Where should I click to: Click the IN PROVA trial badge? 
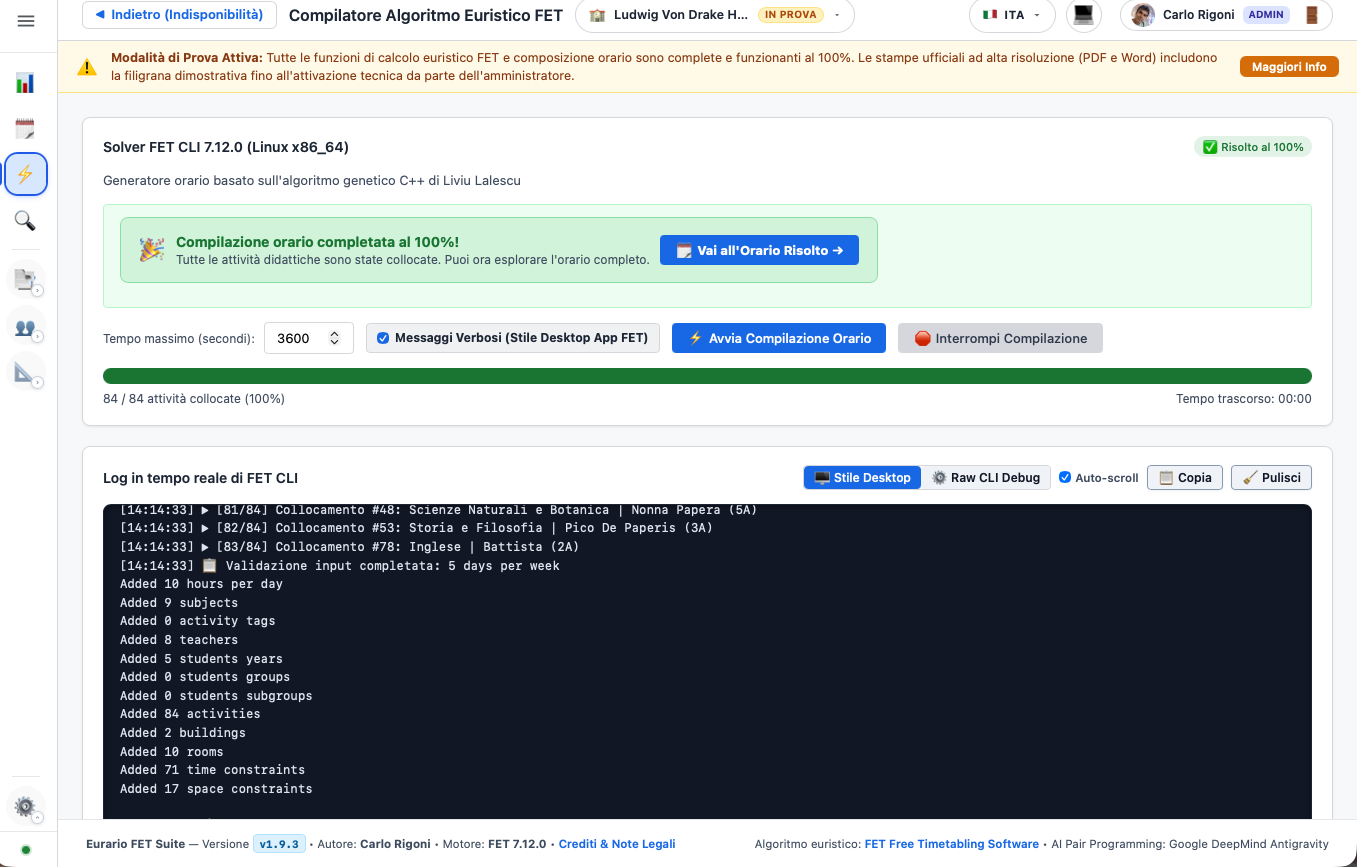pos(790,15)
